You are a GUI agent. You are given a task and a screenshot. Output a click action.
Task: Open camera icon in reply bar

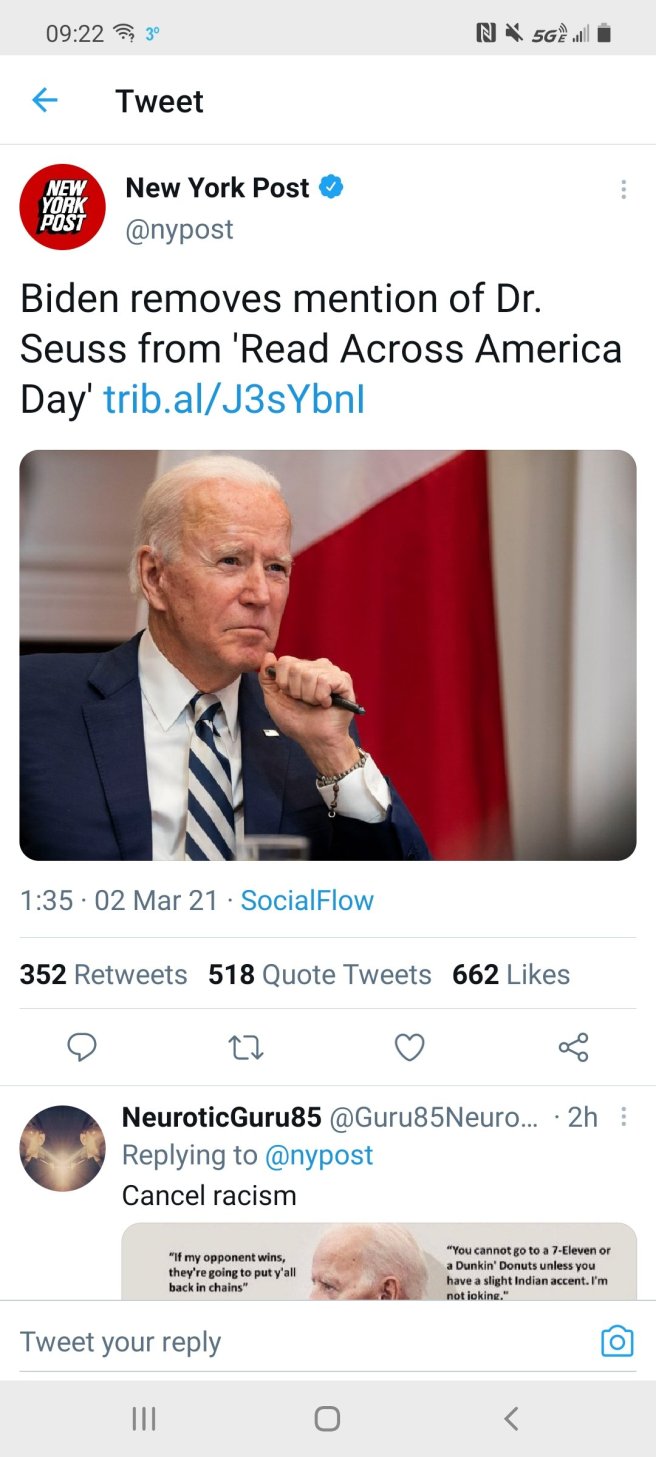(x=616, y=1341)
